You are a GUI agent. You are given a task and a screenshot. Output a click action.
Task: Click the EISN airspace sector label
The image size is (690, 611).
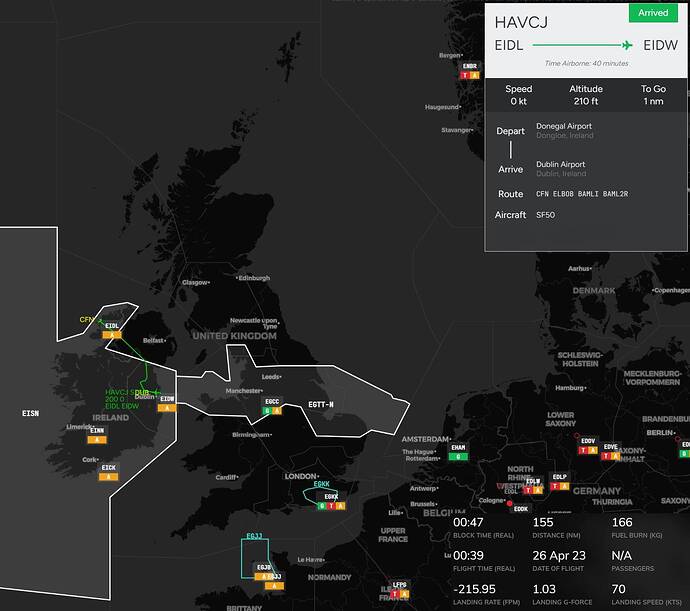tap(30, 413)
